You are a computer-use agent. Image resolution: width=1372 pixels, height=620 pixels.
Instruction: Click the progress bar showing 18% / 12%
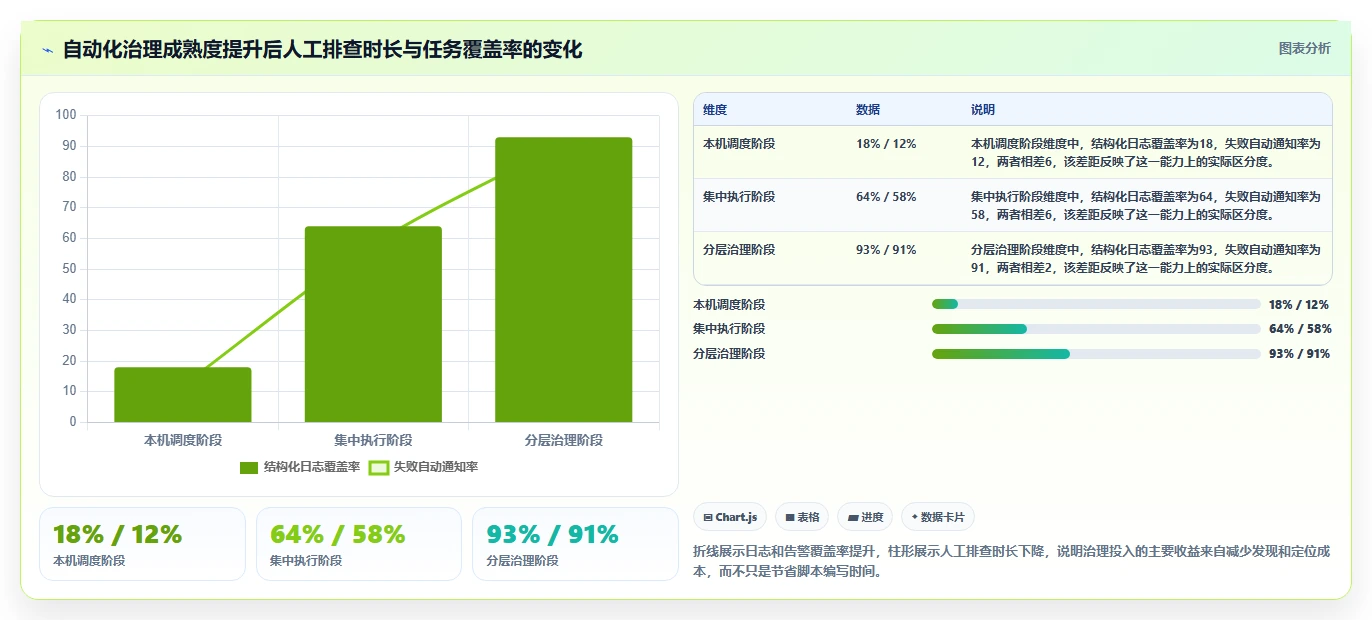pyautogui.click(x=1096, y=304)
